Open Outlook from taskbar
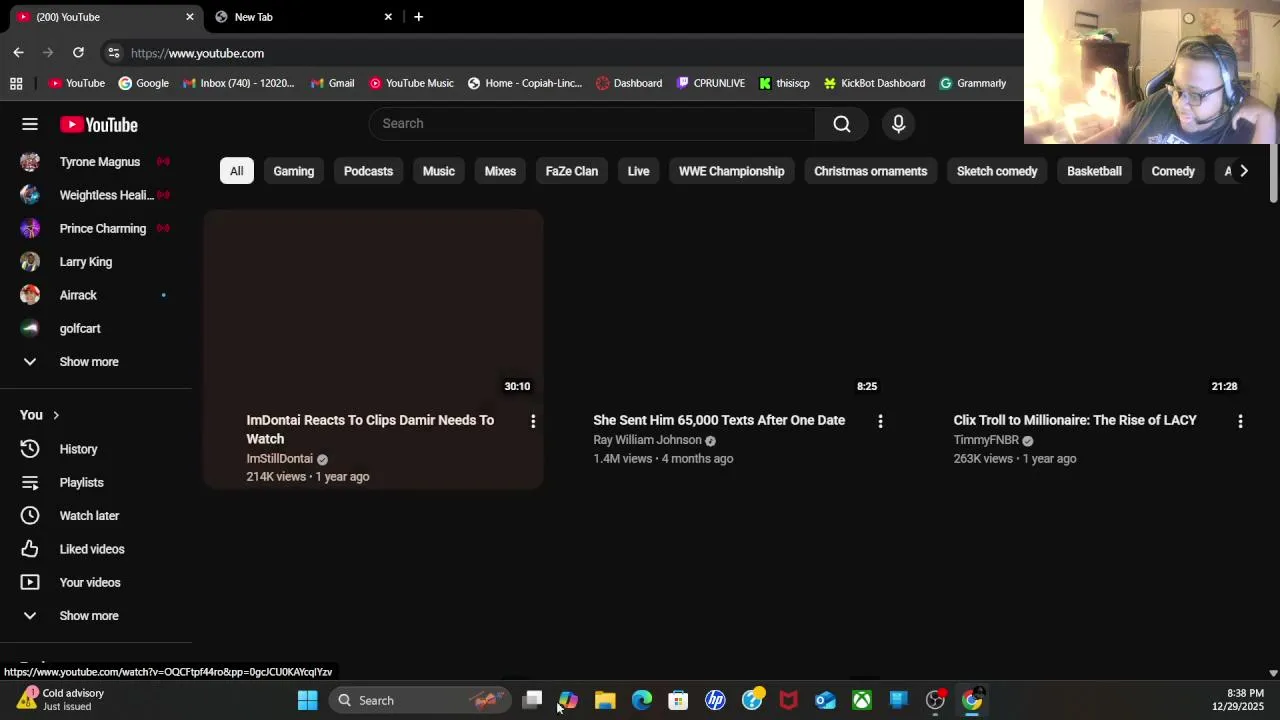 [825, 700]
